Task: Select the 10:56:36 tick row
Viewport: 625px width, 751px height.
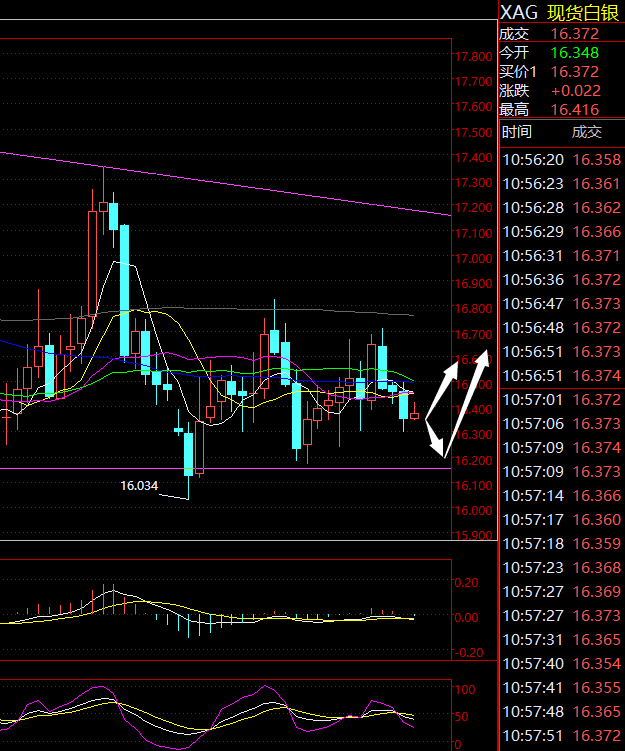Action: [562, 279]
